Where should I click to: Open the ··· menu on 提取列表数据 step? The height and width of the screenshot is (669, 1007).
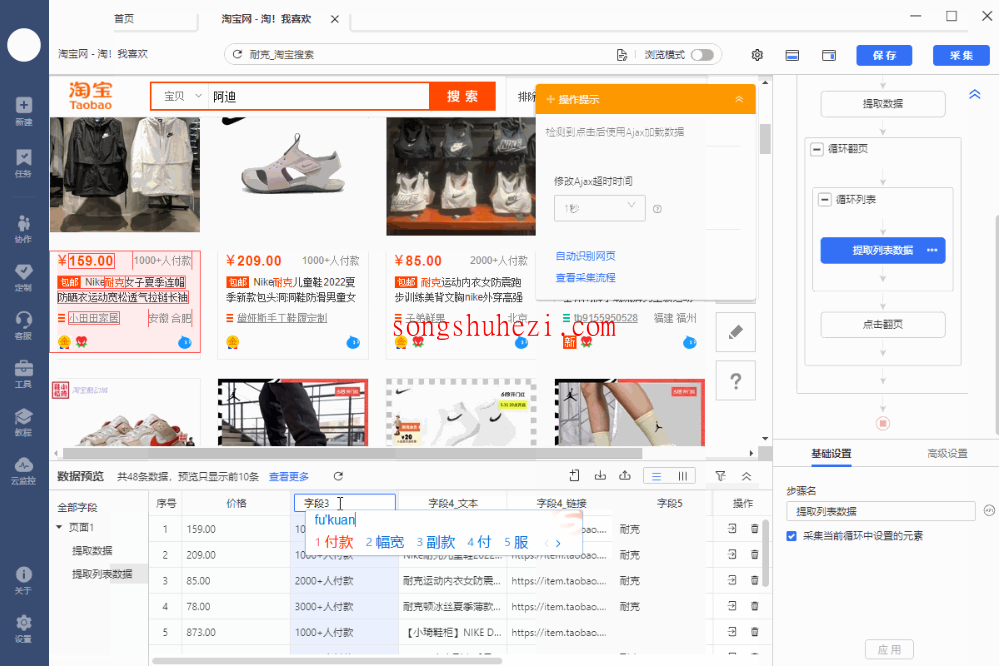click(x=932, y=250)
